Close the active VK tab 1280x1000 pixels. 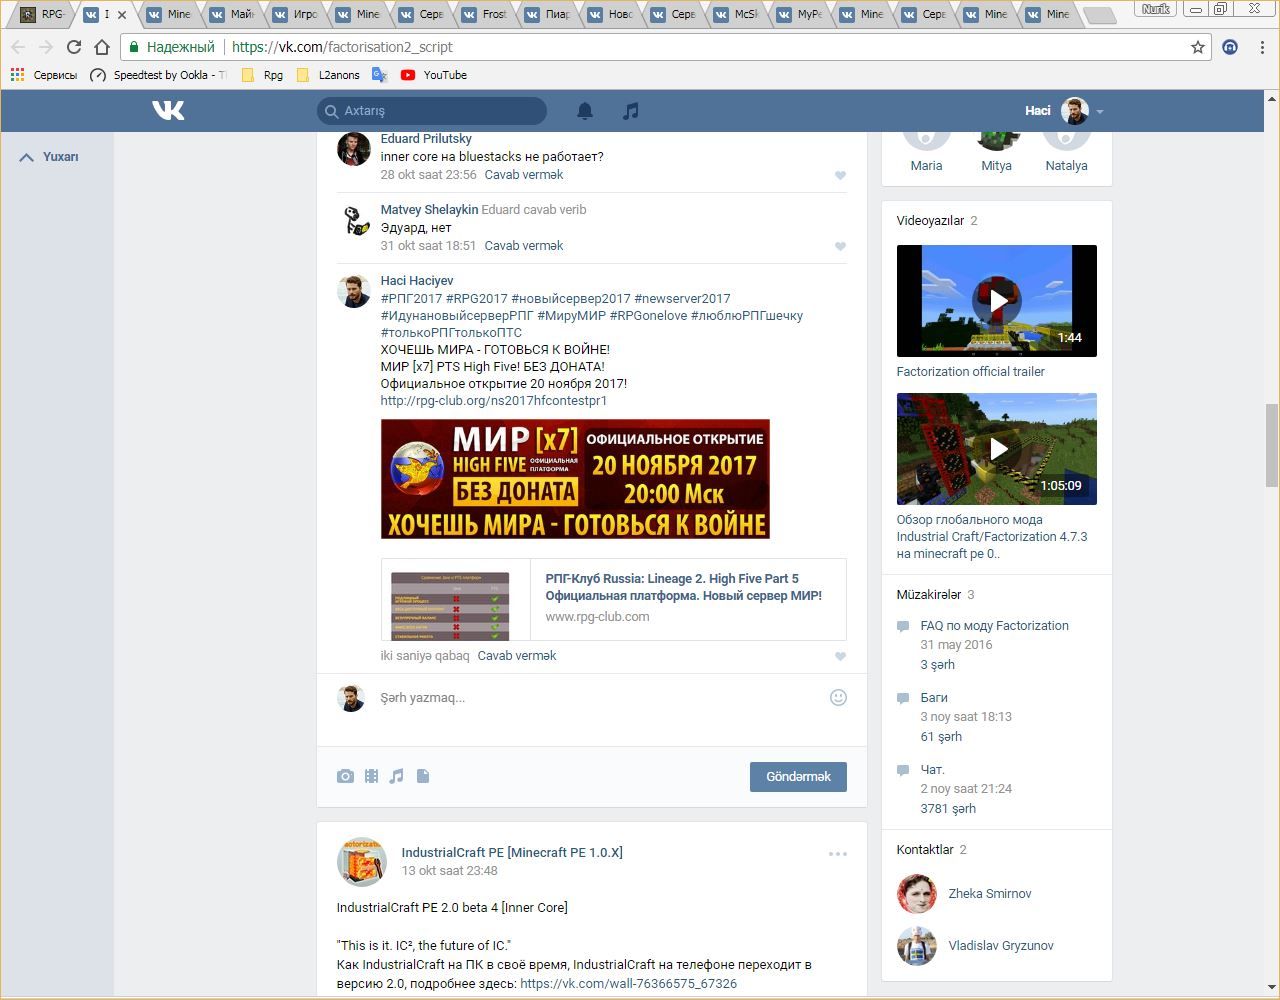tap(122, 15)
